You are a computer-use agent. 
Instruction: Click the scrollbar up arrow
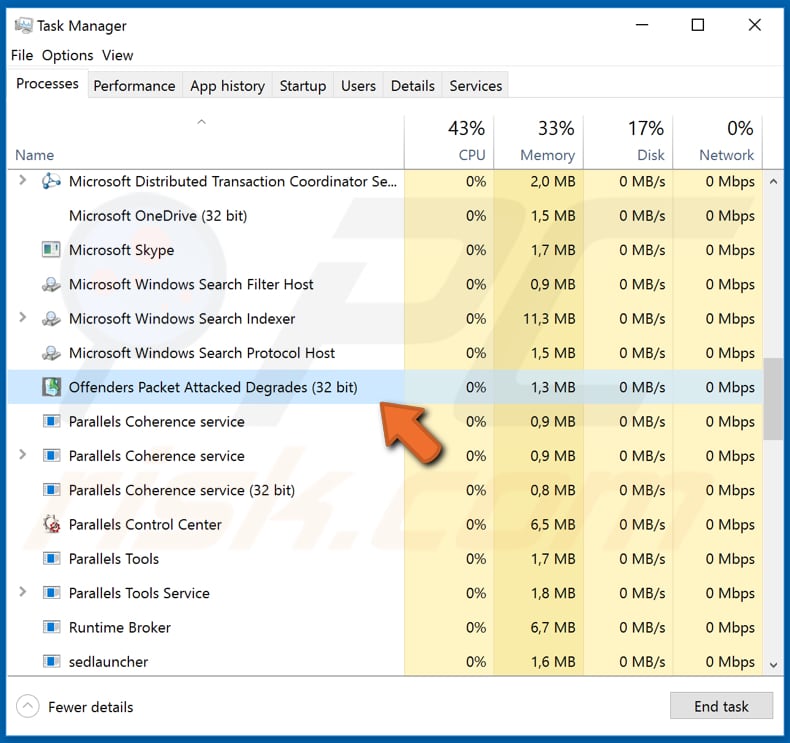773,181
